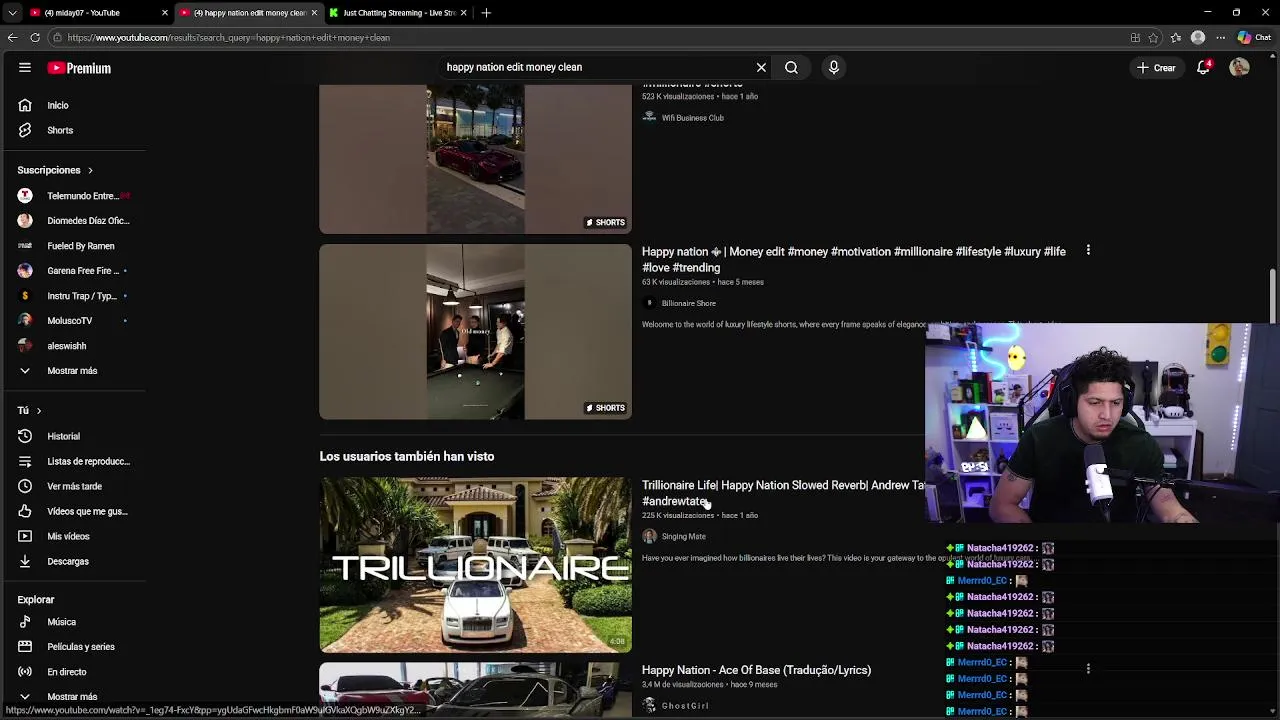Start voice search with the microphone
The width and height of the screenshot is (1280, 720).
click(x=834, y=67)
